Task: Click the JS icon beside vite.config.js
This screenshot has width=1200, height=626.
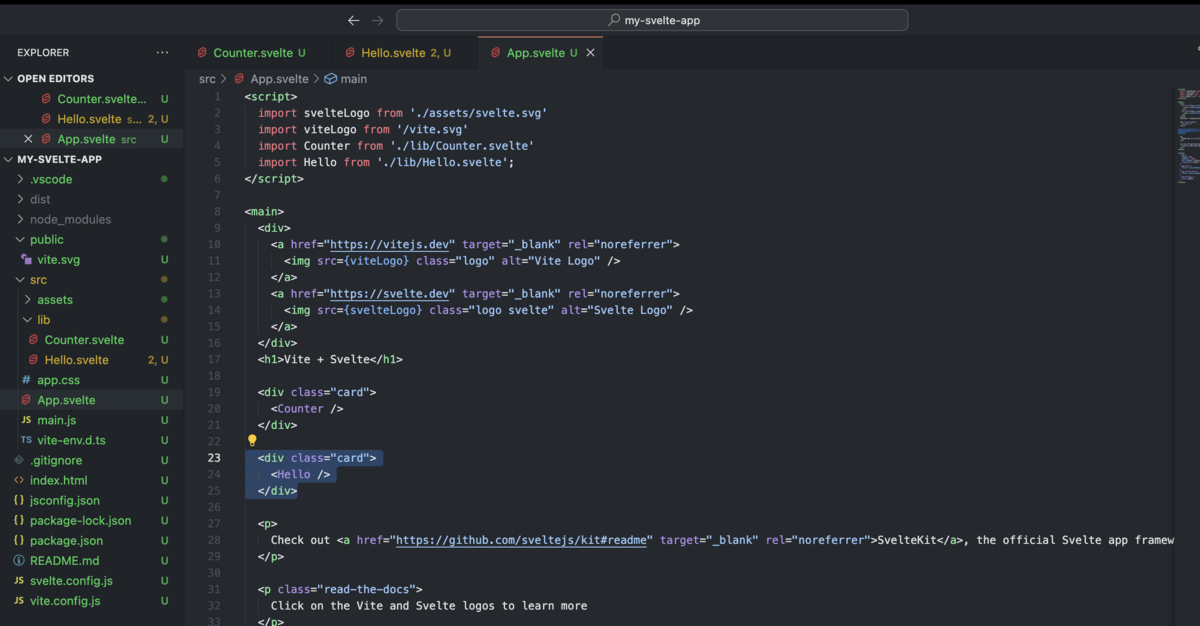Action: [x=19, y=600]
